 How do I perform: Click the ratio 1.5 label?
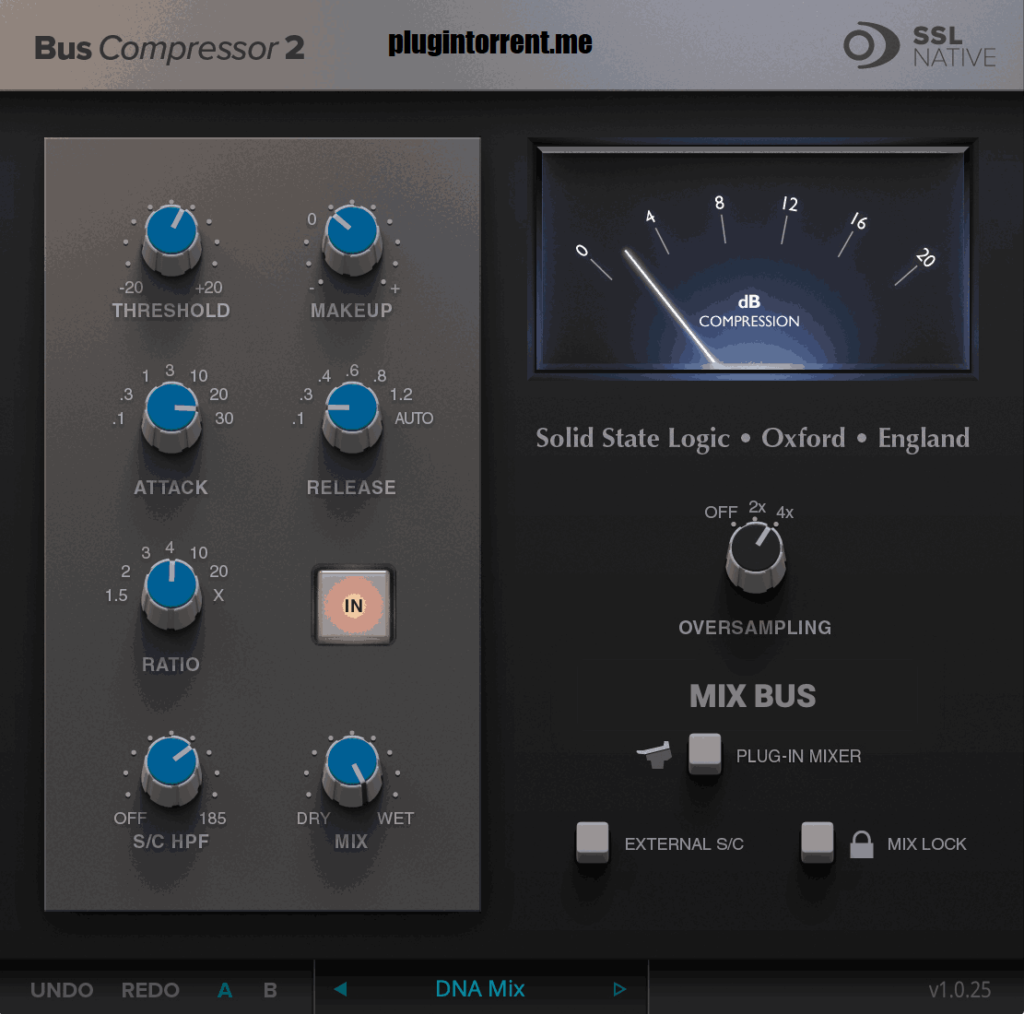pos(116,595)
